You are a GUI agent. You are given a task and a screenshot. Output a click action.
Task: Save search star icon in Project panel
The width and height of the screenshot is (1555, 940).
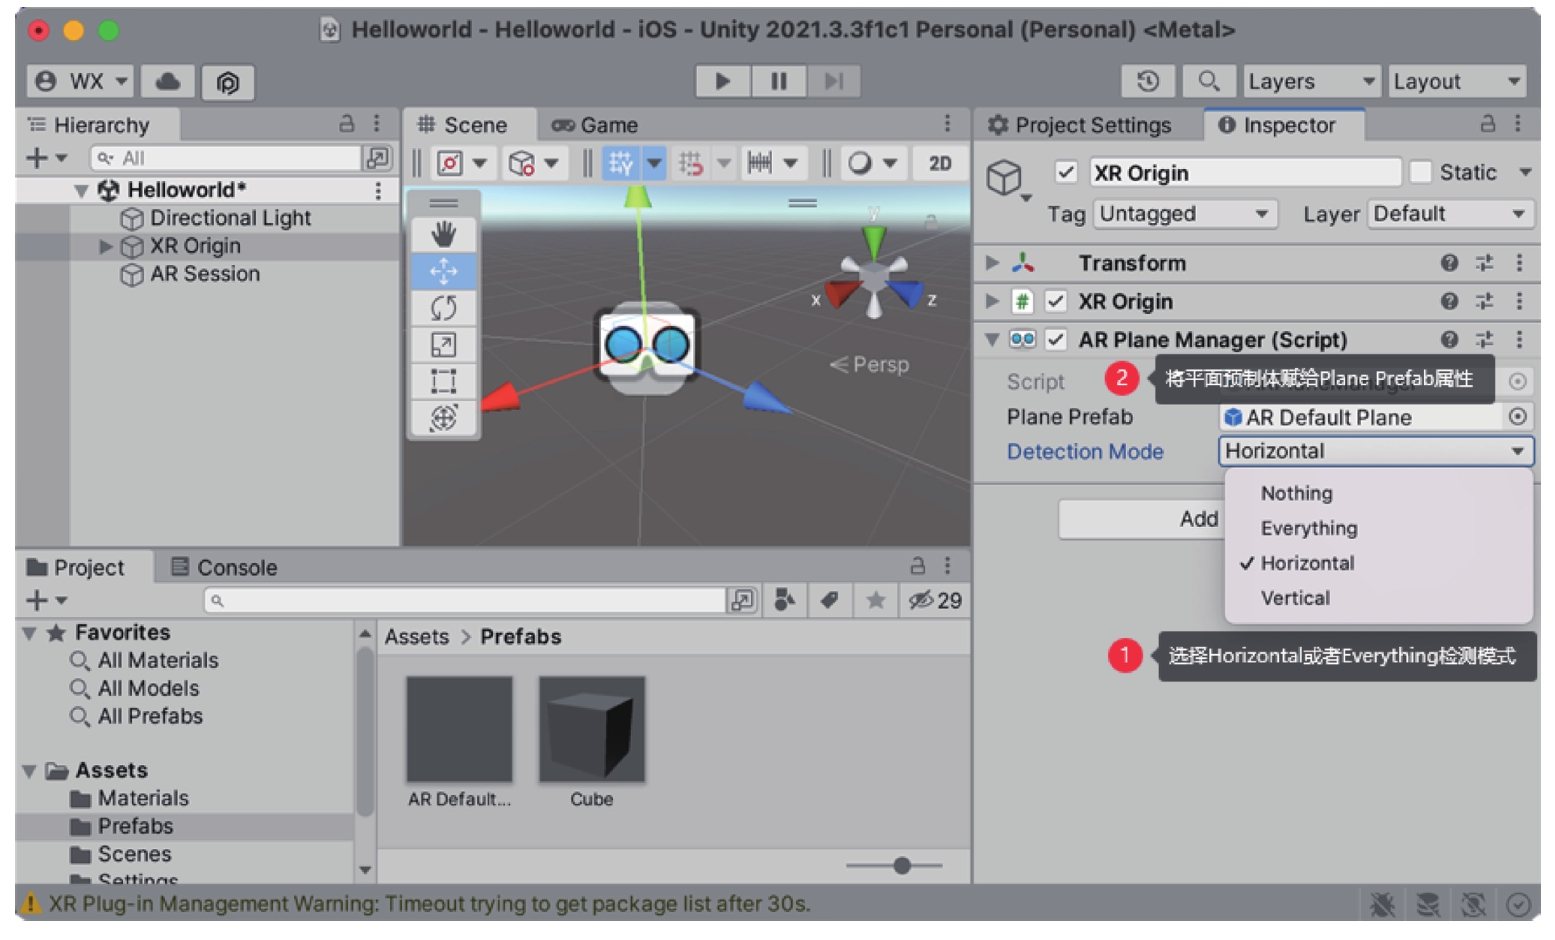[875, 600]
